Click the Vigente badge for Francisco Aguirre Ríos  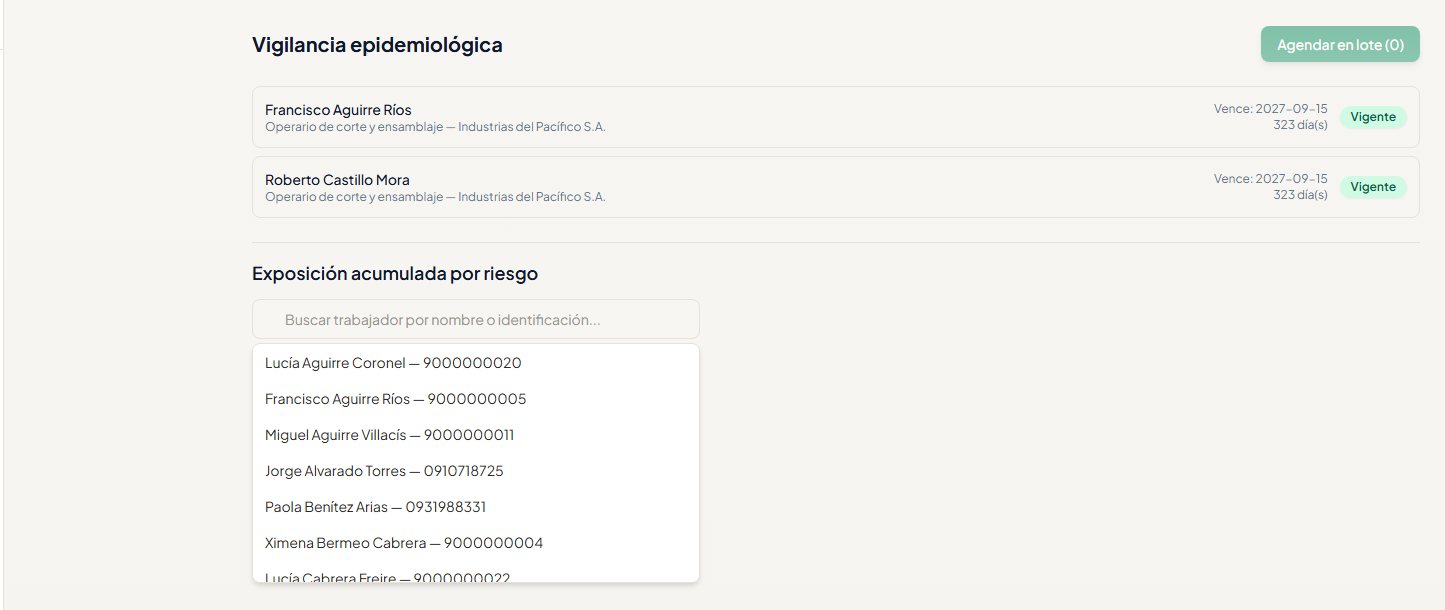tap(1373, 117)
